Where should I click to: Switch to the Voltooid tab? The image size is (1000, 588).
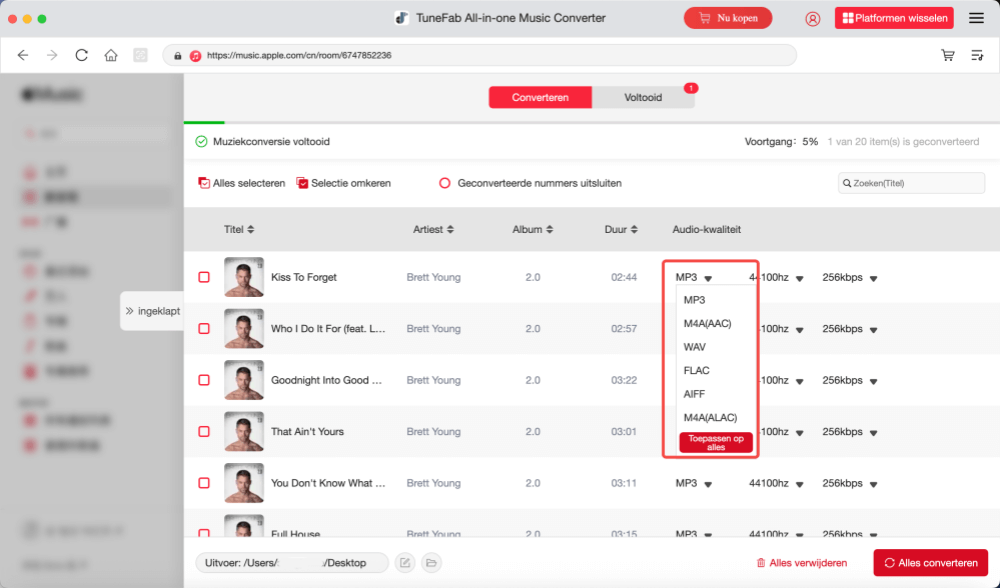pos(643,97)
